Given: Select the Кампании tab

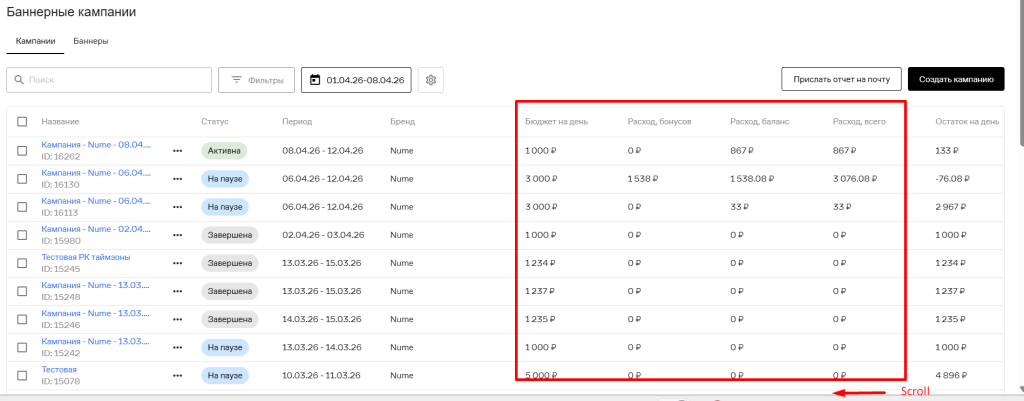Looking at the screenshot, I should (x=35, y=41).
